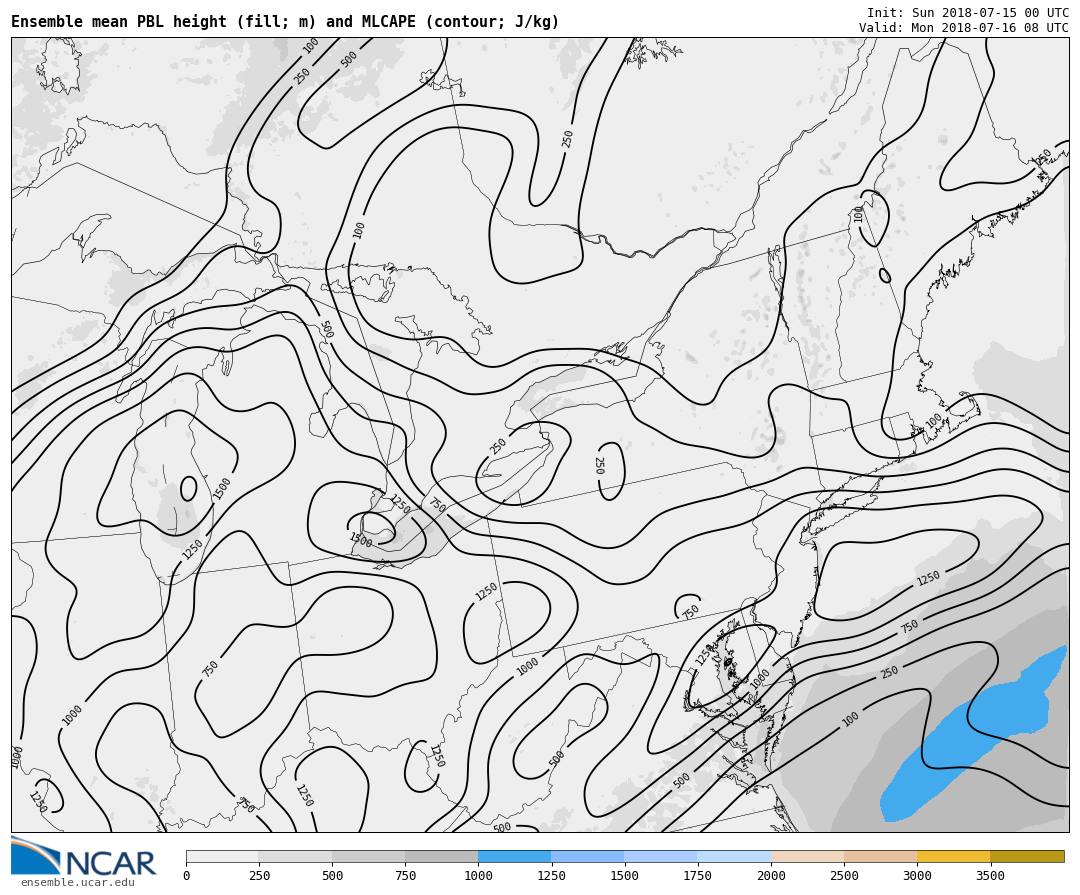Click the colorbar tick label 250
Image resolution: width=1080 pixels, height=895 pixels.
pyautogui.click(x=259, y=876)
